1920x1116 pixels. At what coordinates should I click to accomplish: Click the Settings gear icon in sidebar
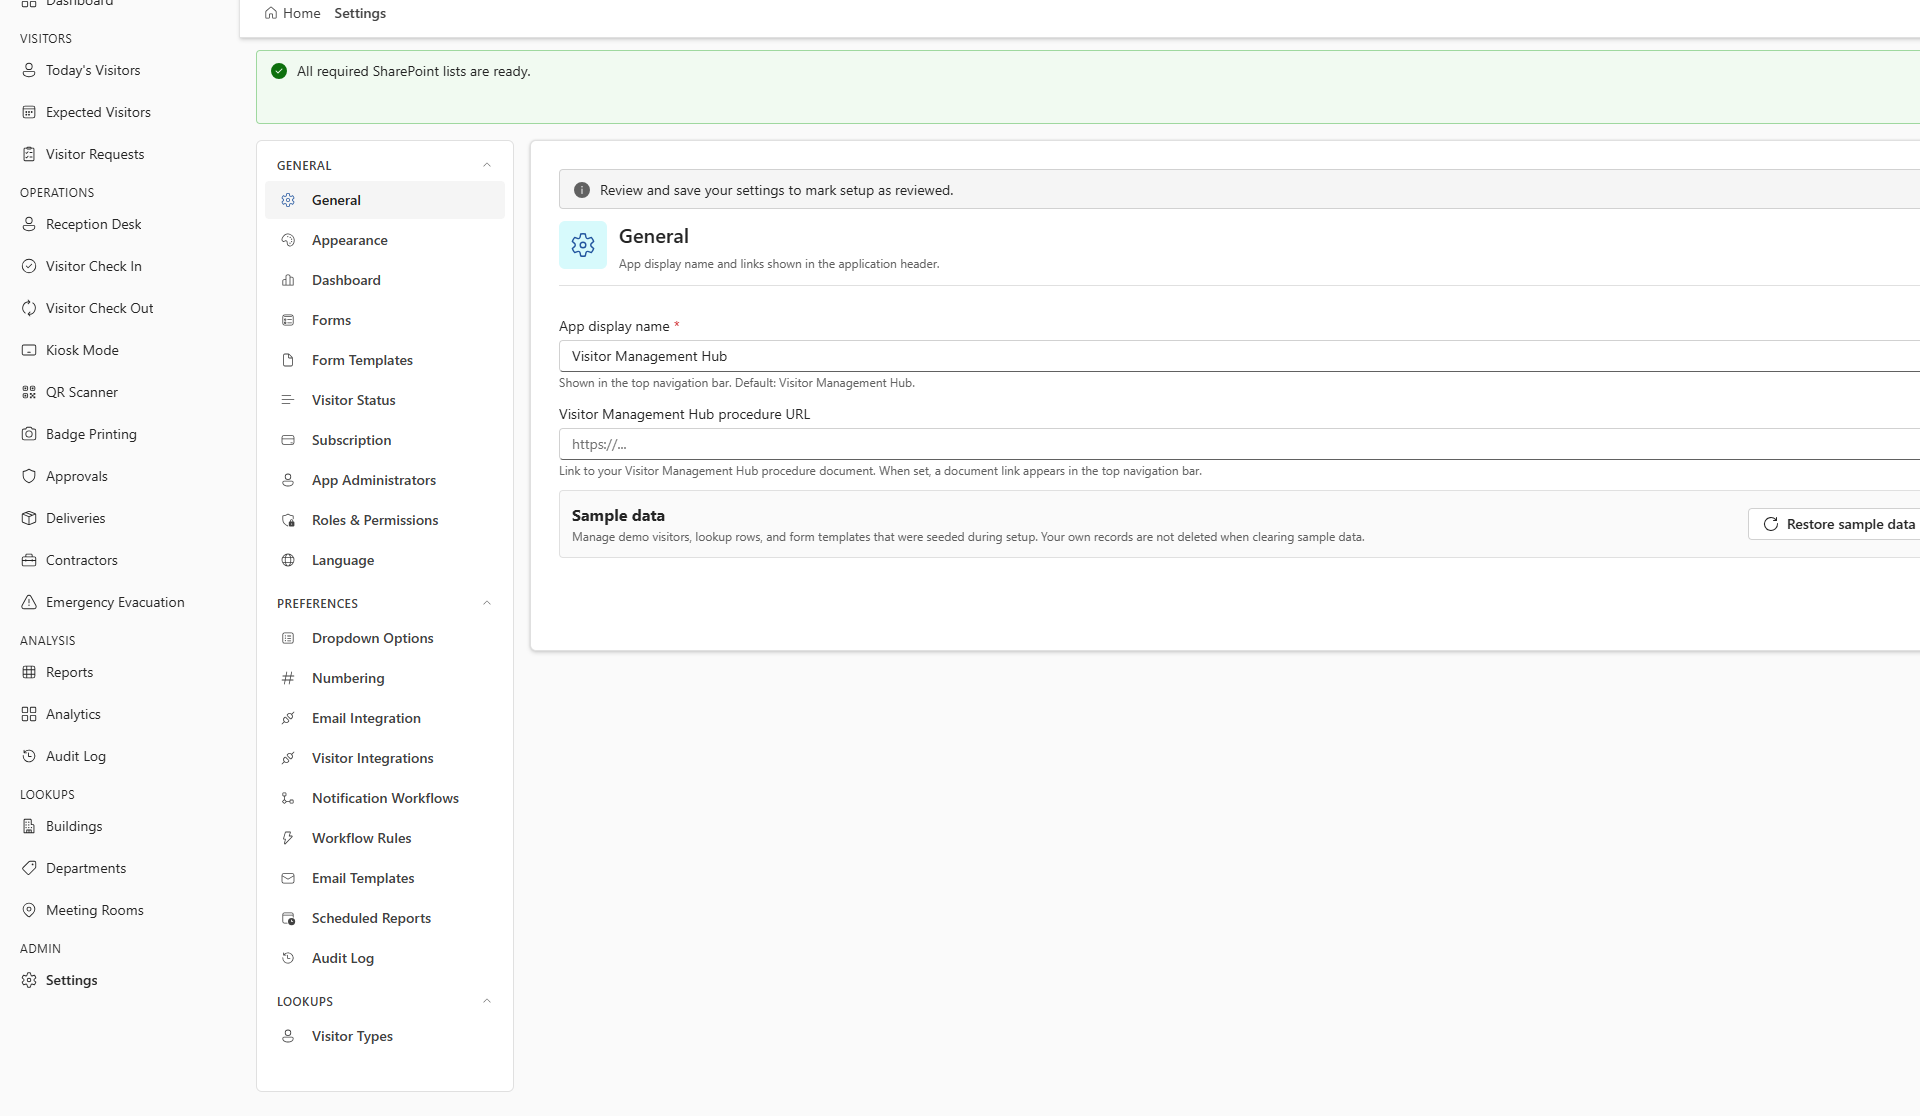pos(29,980)
